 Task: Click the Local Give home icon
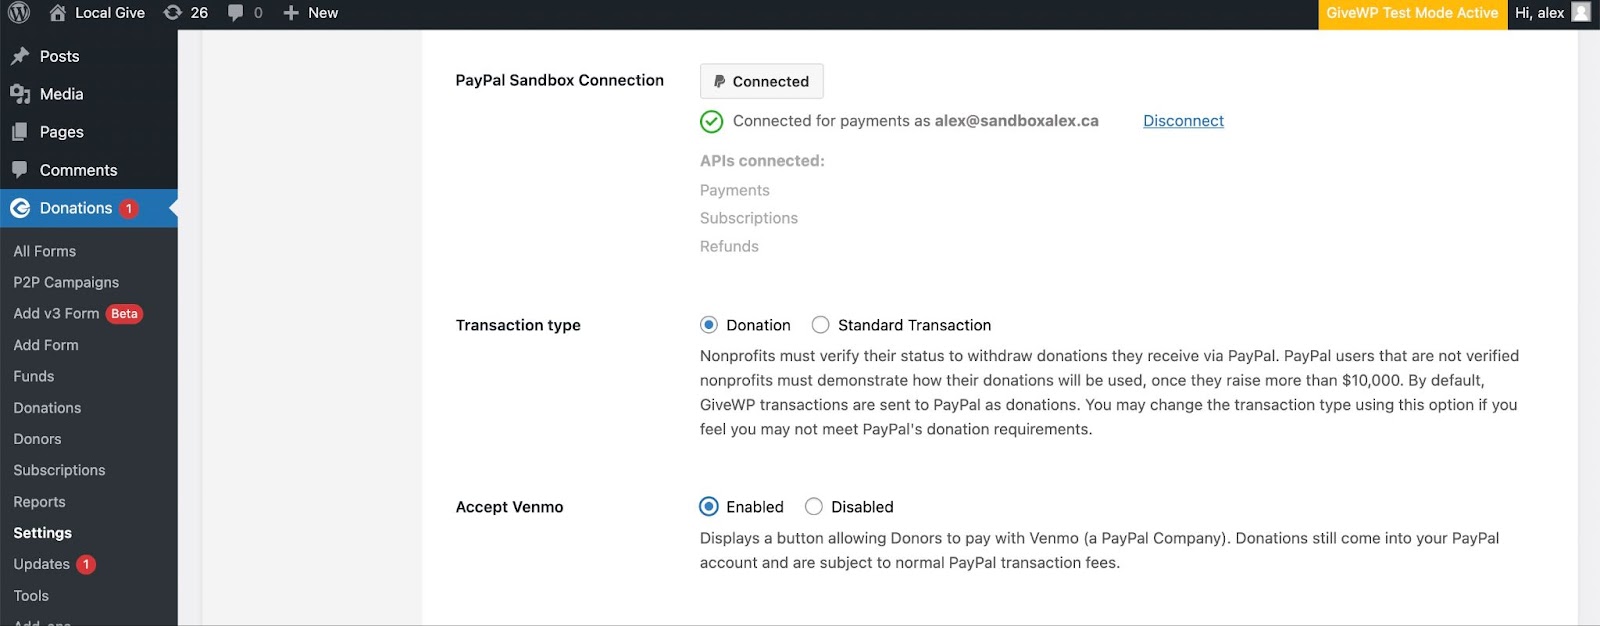tap(57, 13)
